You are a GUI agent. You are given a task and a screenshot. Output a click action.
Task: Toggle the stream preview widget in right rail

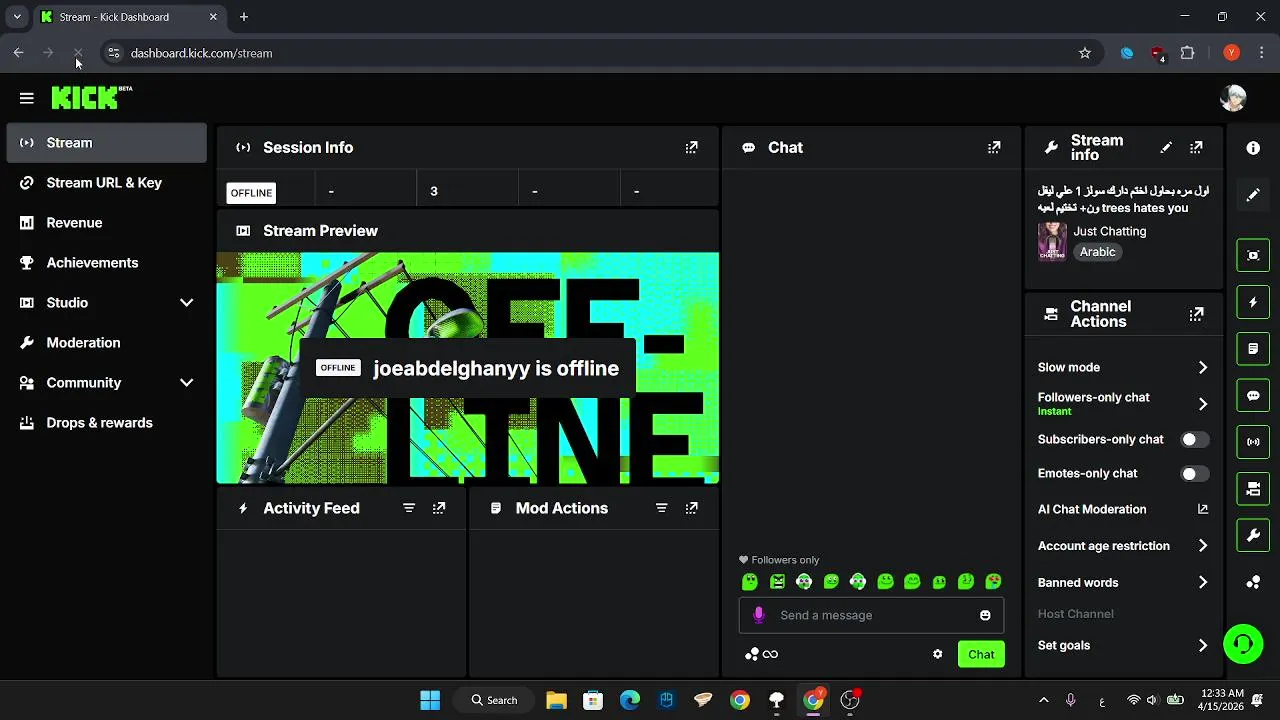(x=1253, y=255)
